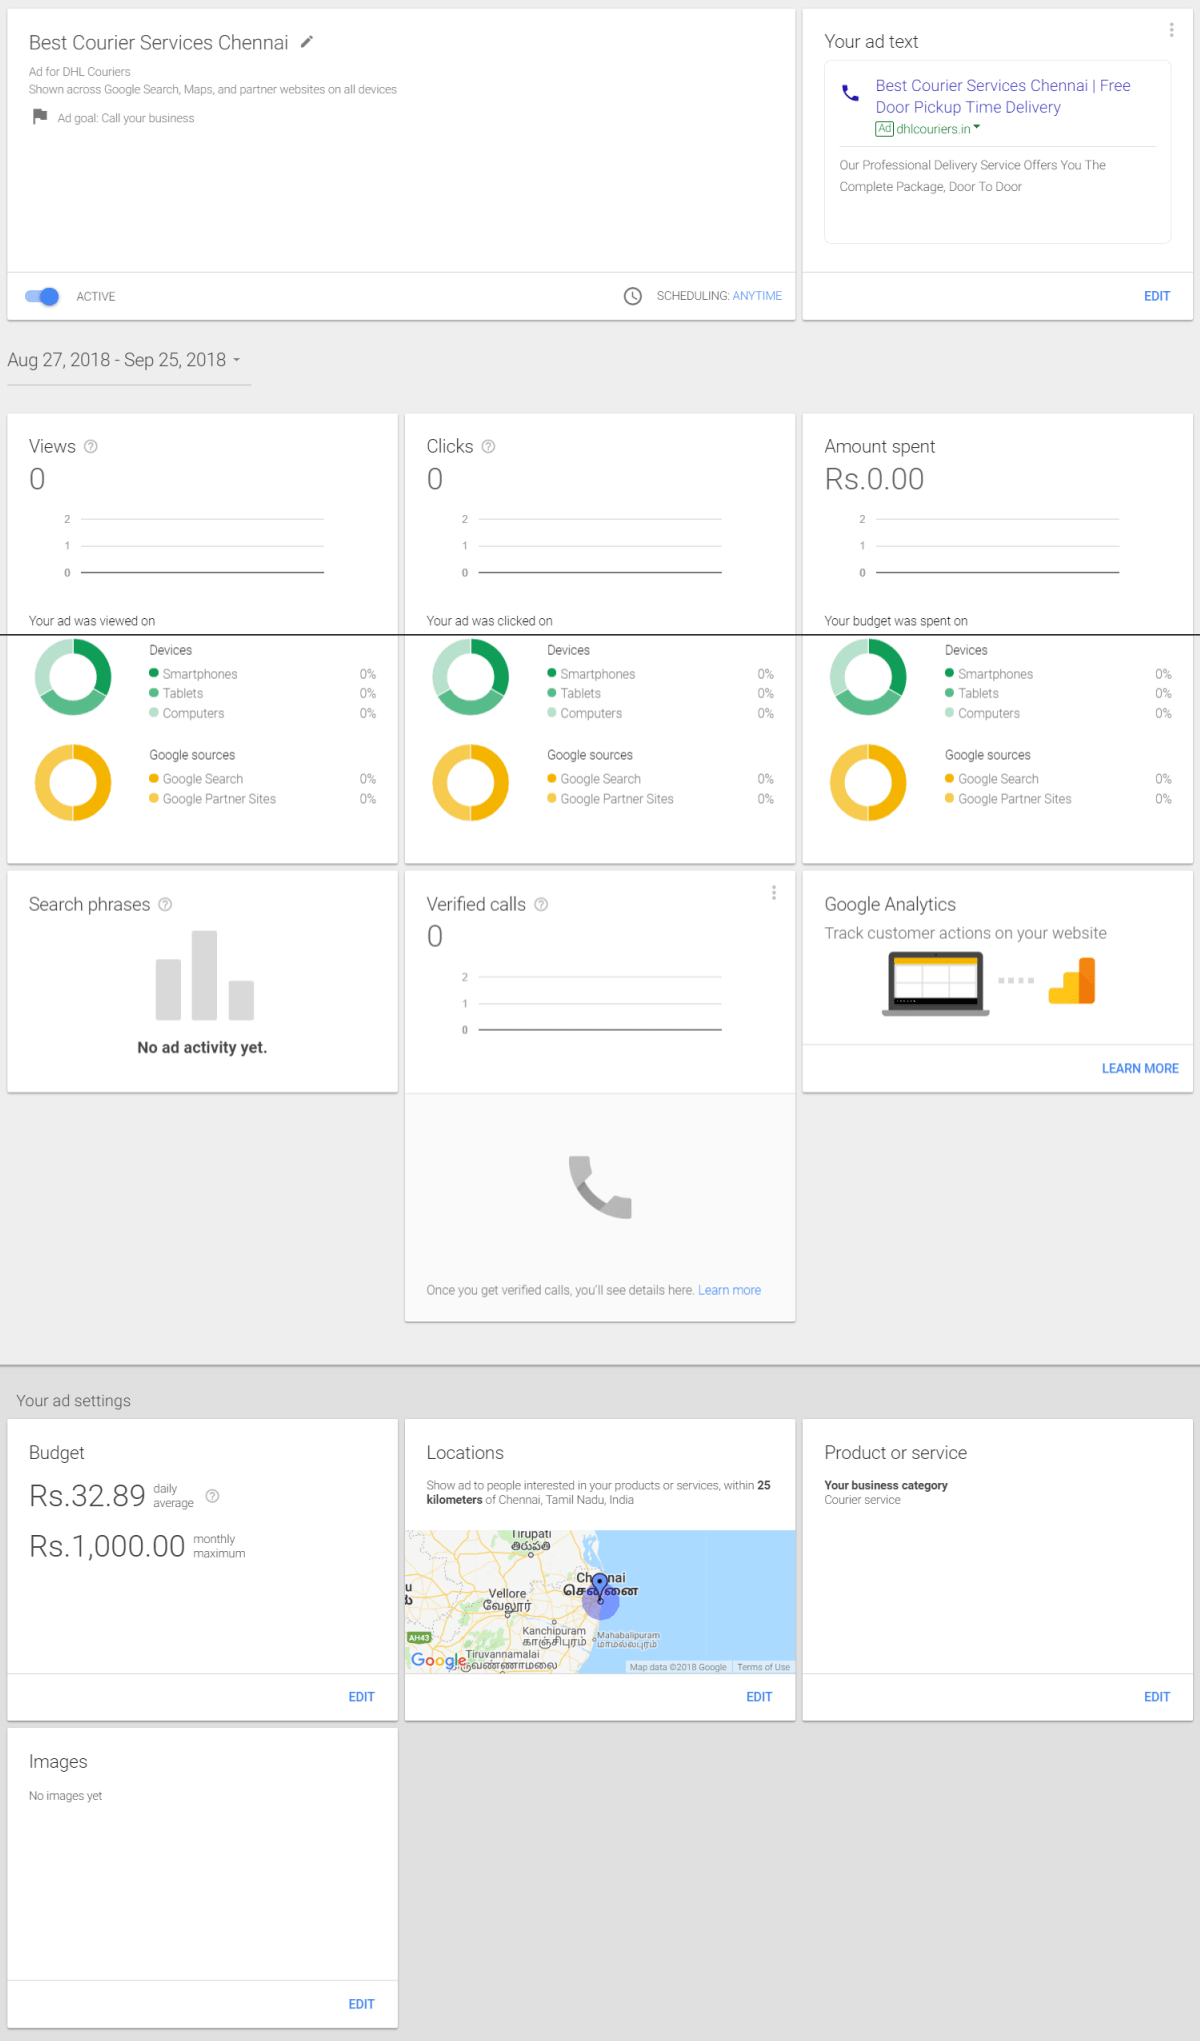1200x2041 pixels.
Task: Click the help icon next to Views
Action: coord(91,447)
